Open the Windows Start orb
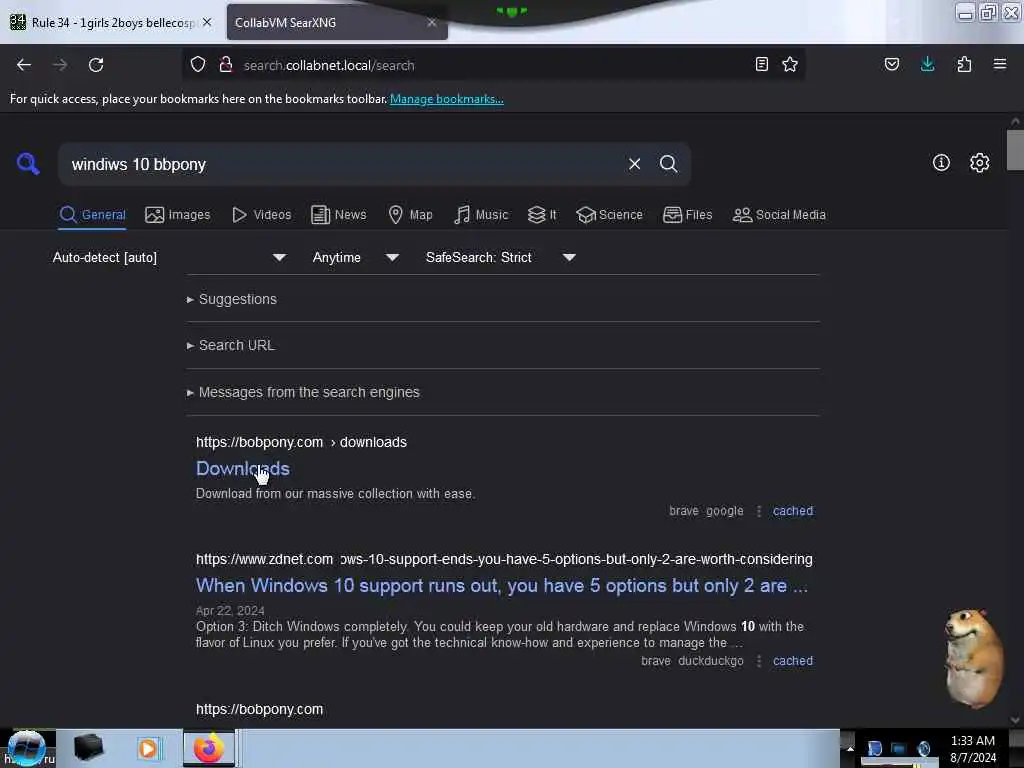 pyautogui.click(x=27, y=748)
